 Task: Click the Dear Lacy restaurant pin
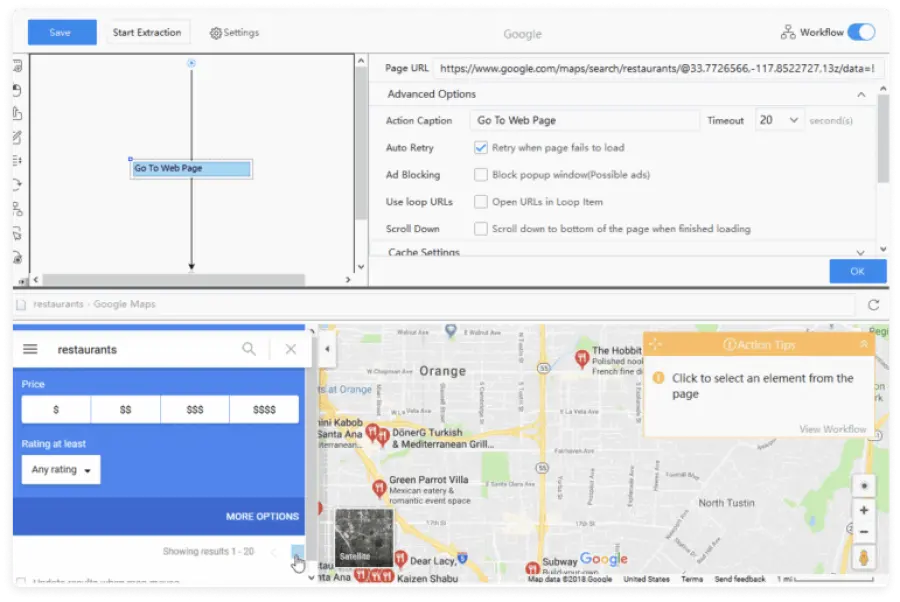point(401,558)
